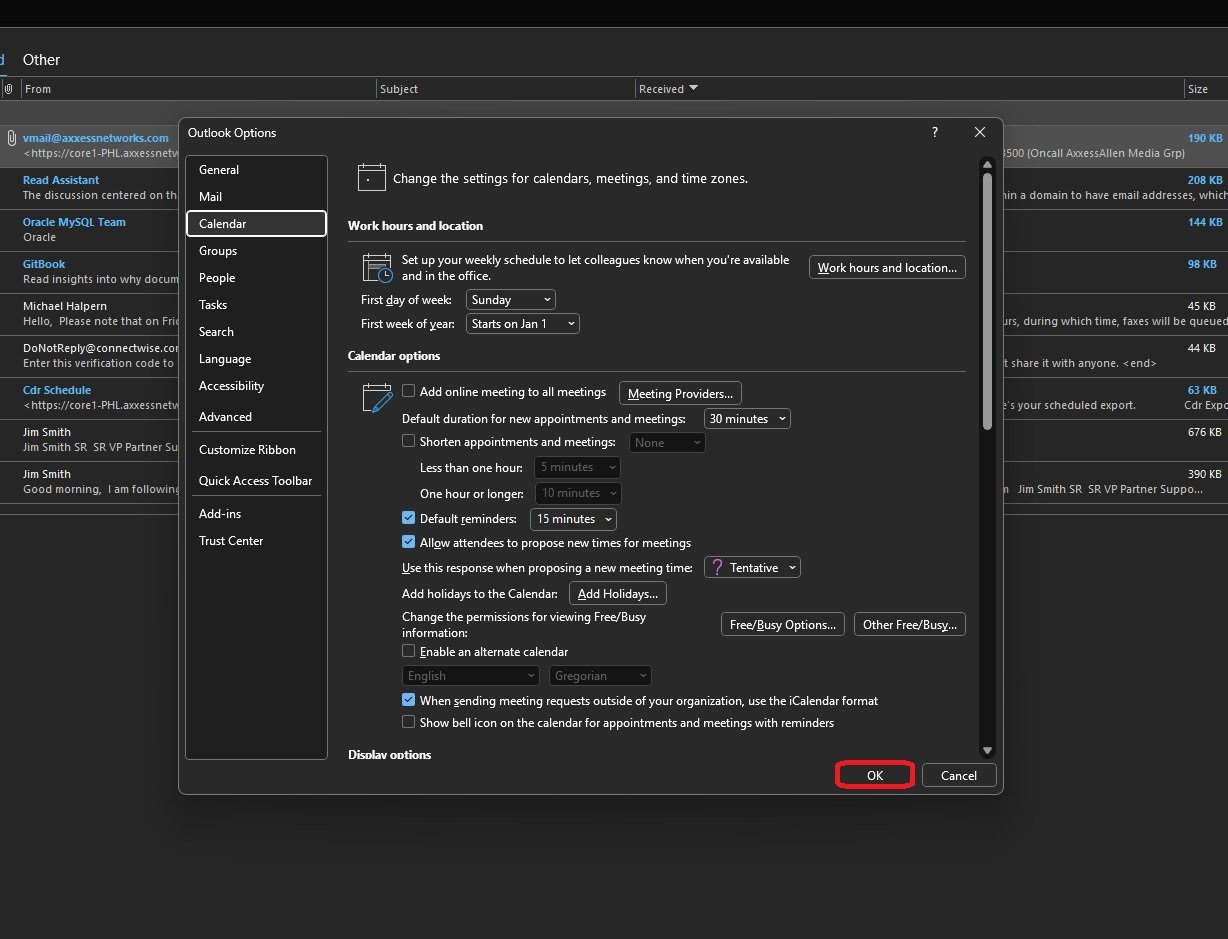1228x939 pixels.
Task: Enable the Show bell icon checkbox
Action: click(x=408, y=722)
